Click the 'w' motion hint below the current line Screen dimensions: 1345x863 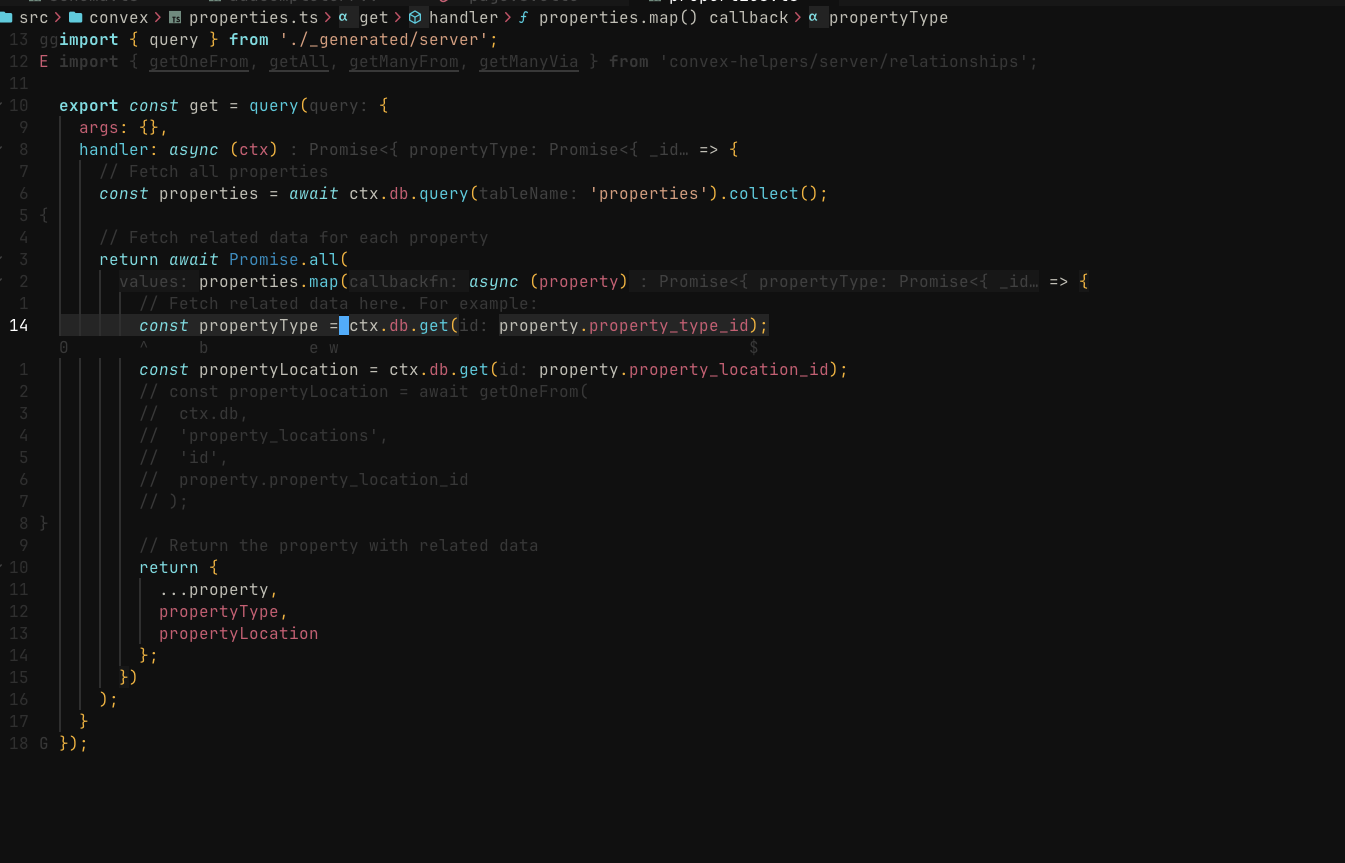click(334, 348)
